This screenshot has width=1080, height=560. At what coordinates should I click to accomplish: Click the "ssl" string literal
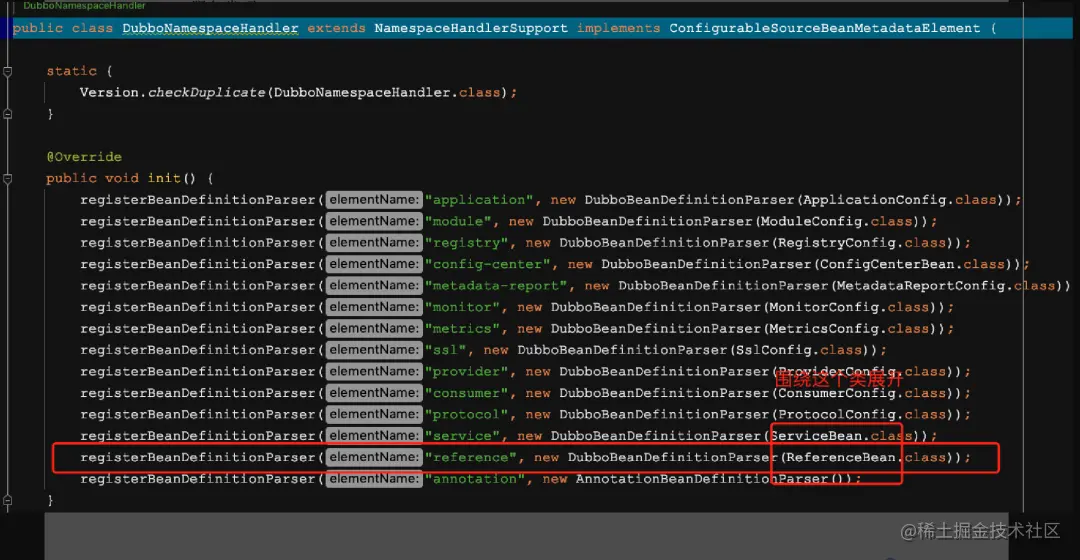pos(445,350)
